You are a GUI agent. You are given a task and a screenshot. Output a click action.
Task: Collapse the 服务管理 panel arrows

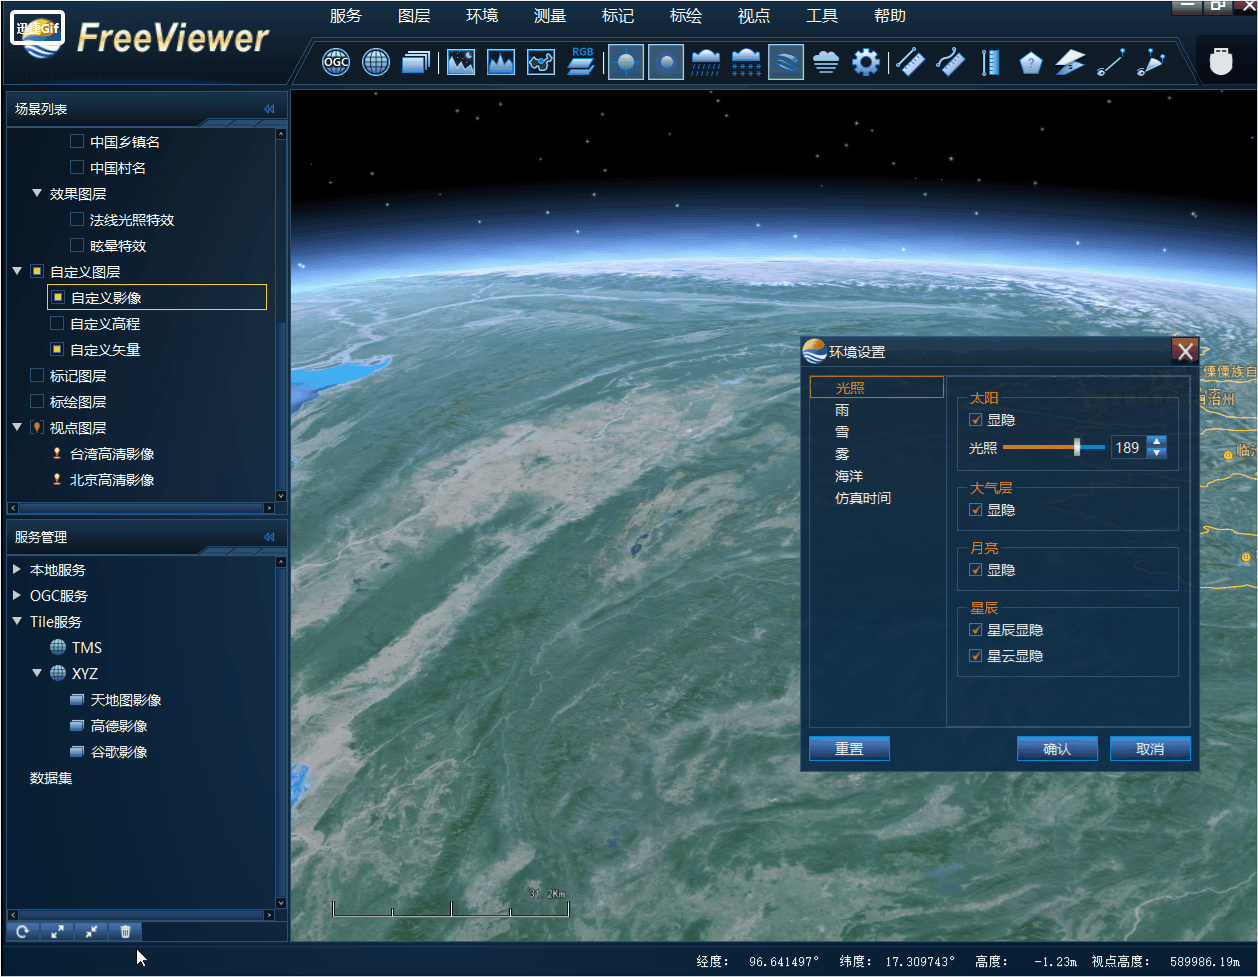(269, 538)
